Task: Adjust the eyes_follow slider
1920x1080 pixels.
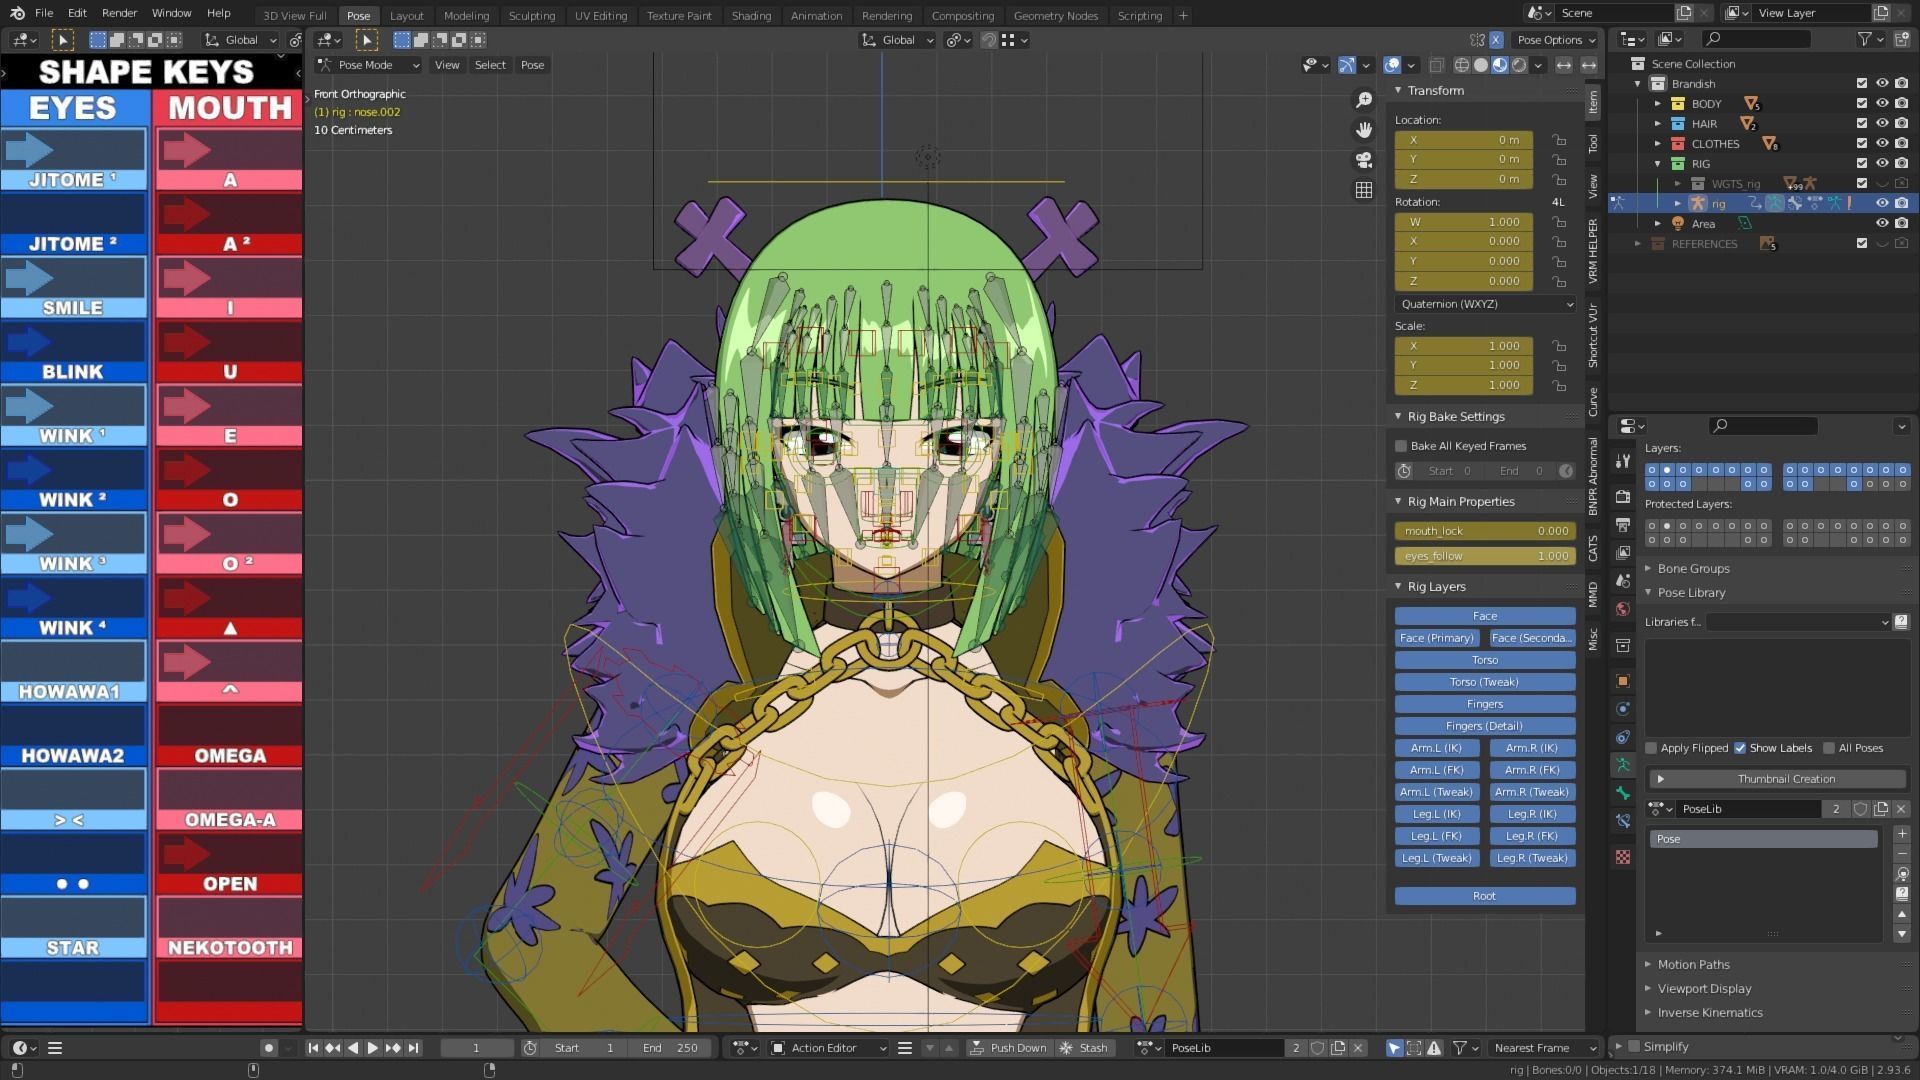Action: click(1485, 556)
